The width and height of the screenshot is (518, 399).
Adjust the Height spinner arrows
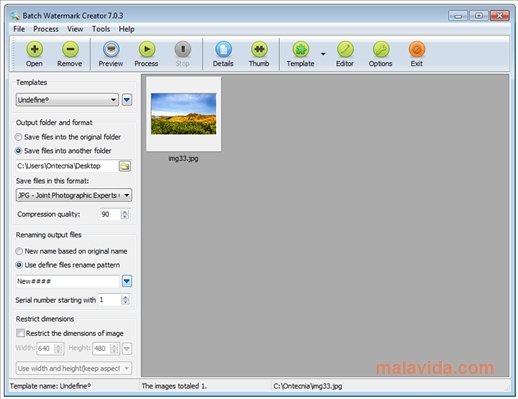(114, 349)
